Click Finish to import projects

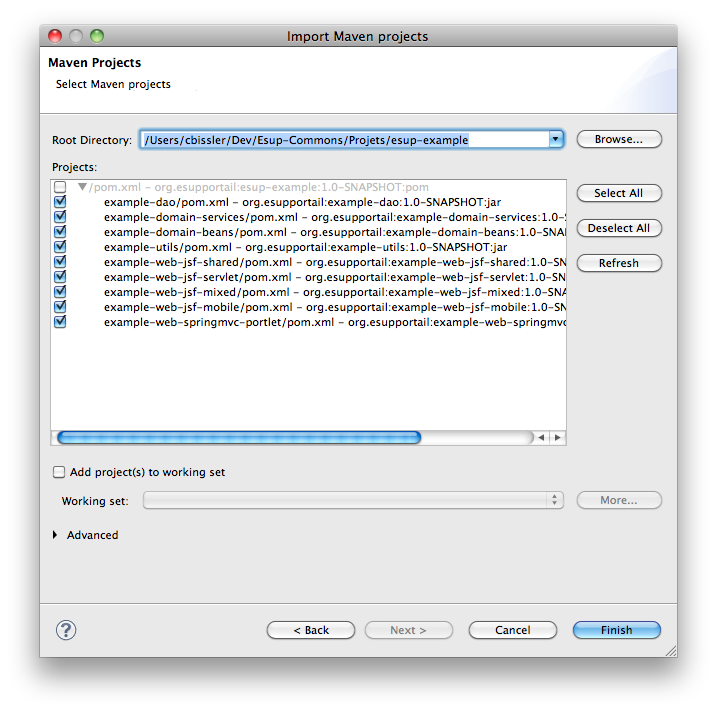pos(616,630)
